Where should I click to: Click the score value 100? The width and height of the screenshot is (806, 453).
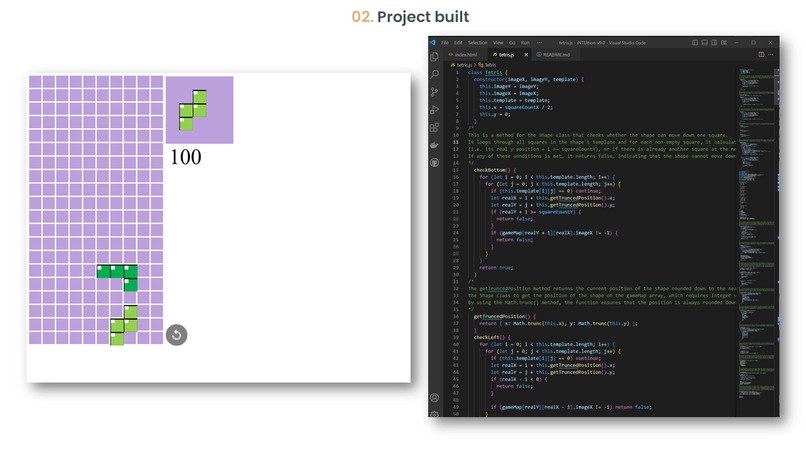point(186,157)
